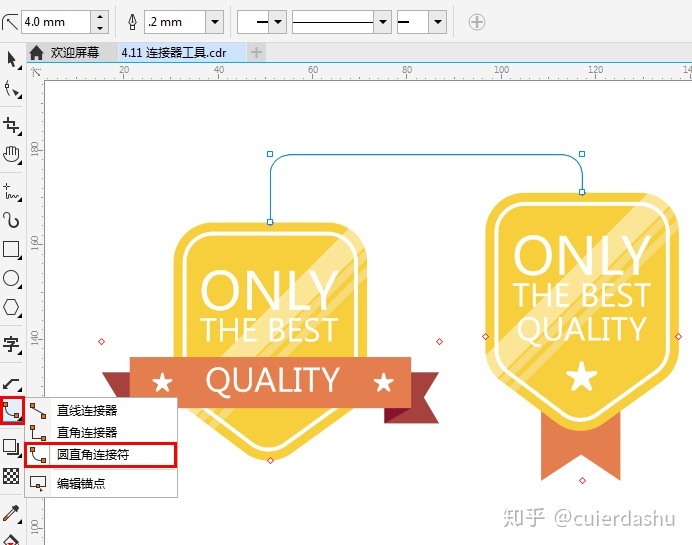Image resolution: width=692 pixels, height=545 pixels.
Task: Select the Pick tool arrow
Action: (x=12, y=60)
